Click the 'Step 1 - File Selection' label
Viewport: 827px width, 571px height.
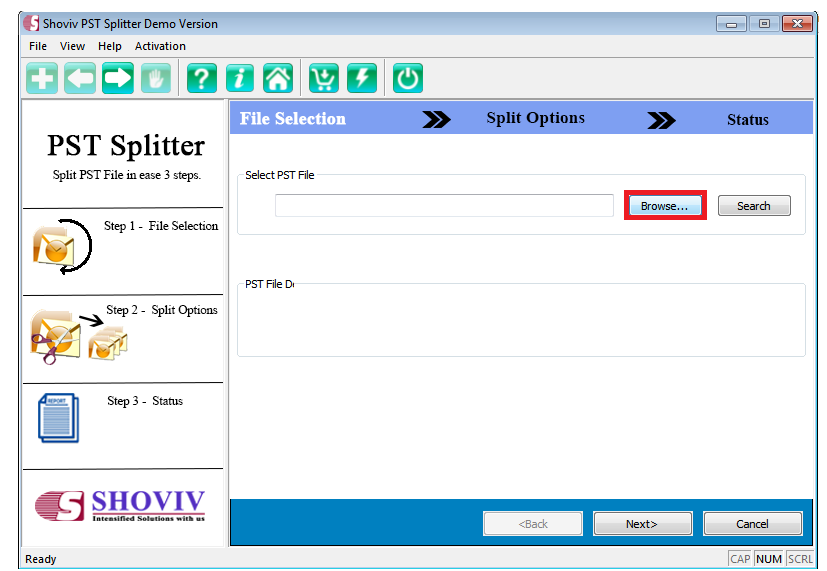(161, 226)
